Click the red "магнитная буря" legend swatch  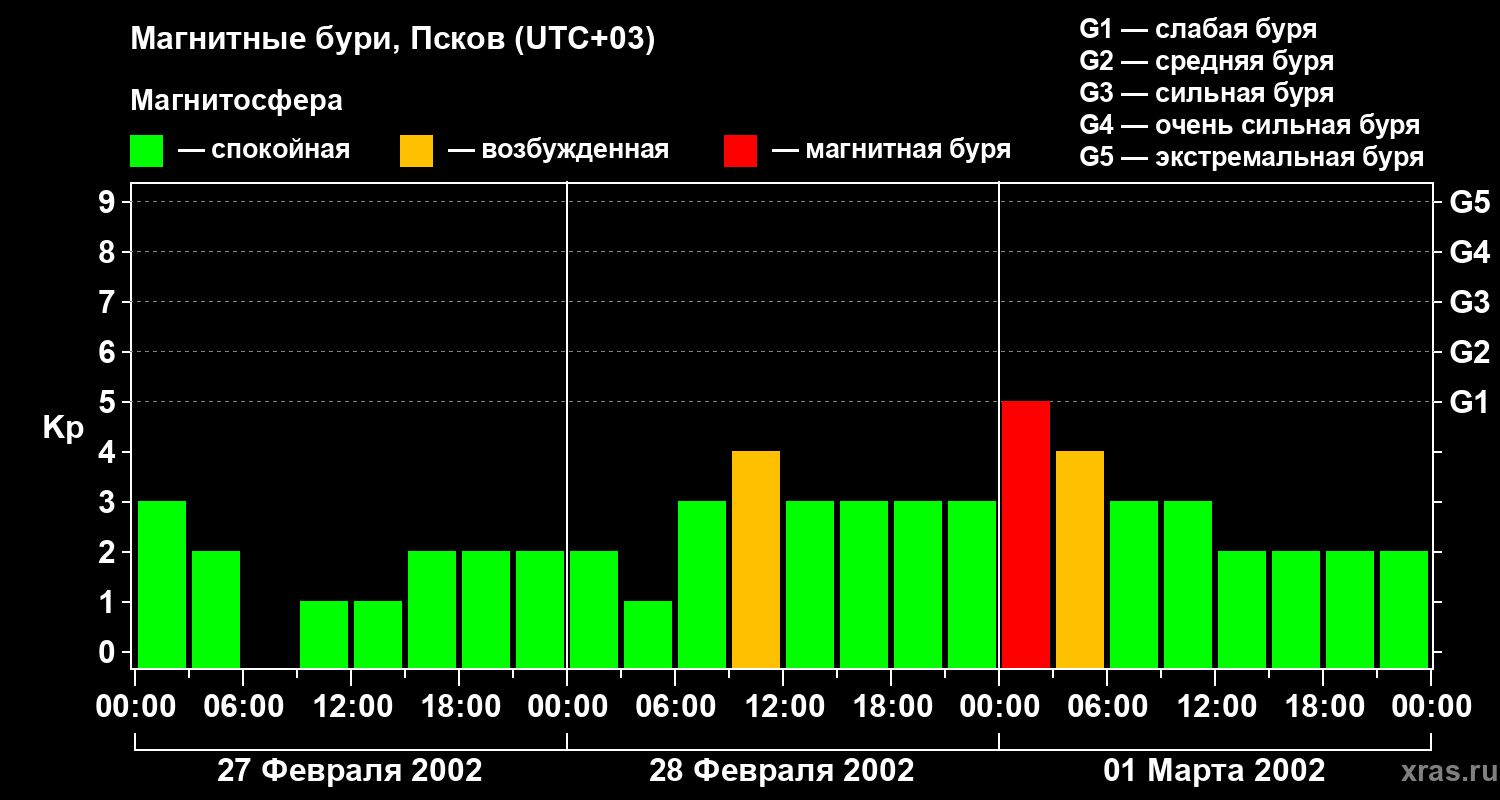pyautogui.click(x=741, y=151)
